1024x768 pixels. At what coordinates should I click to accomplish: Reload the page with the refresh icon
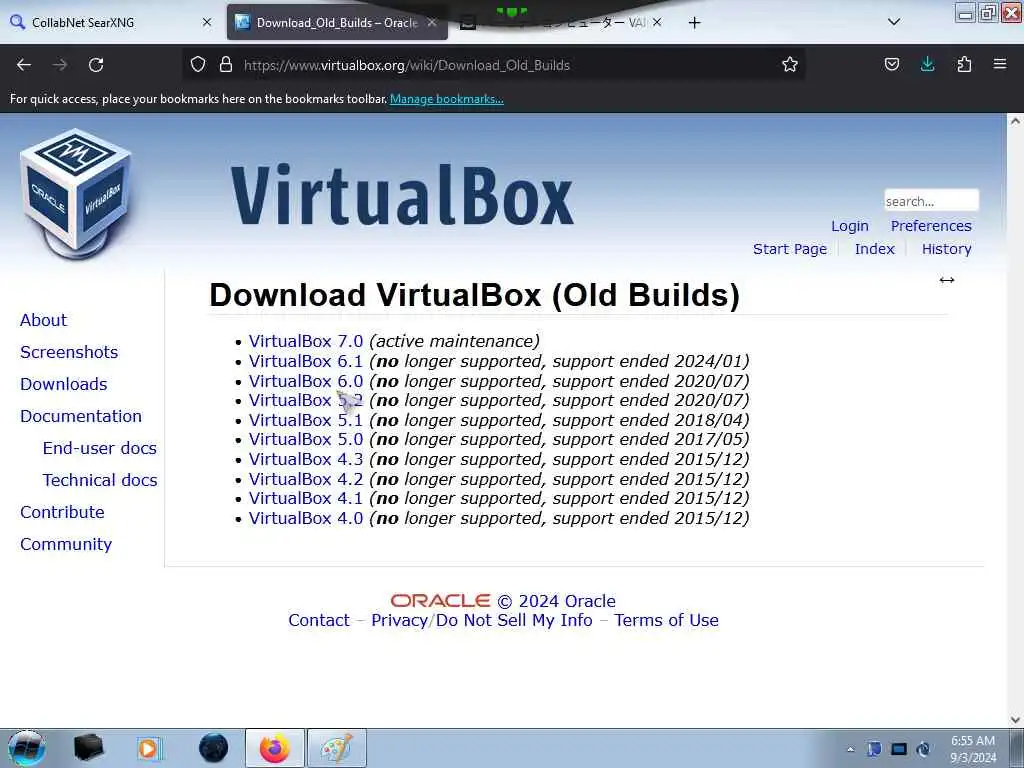(96, 65)
